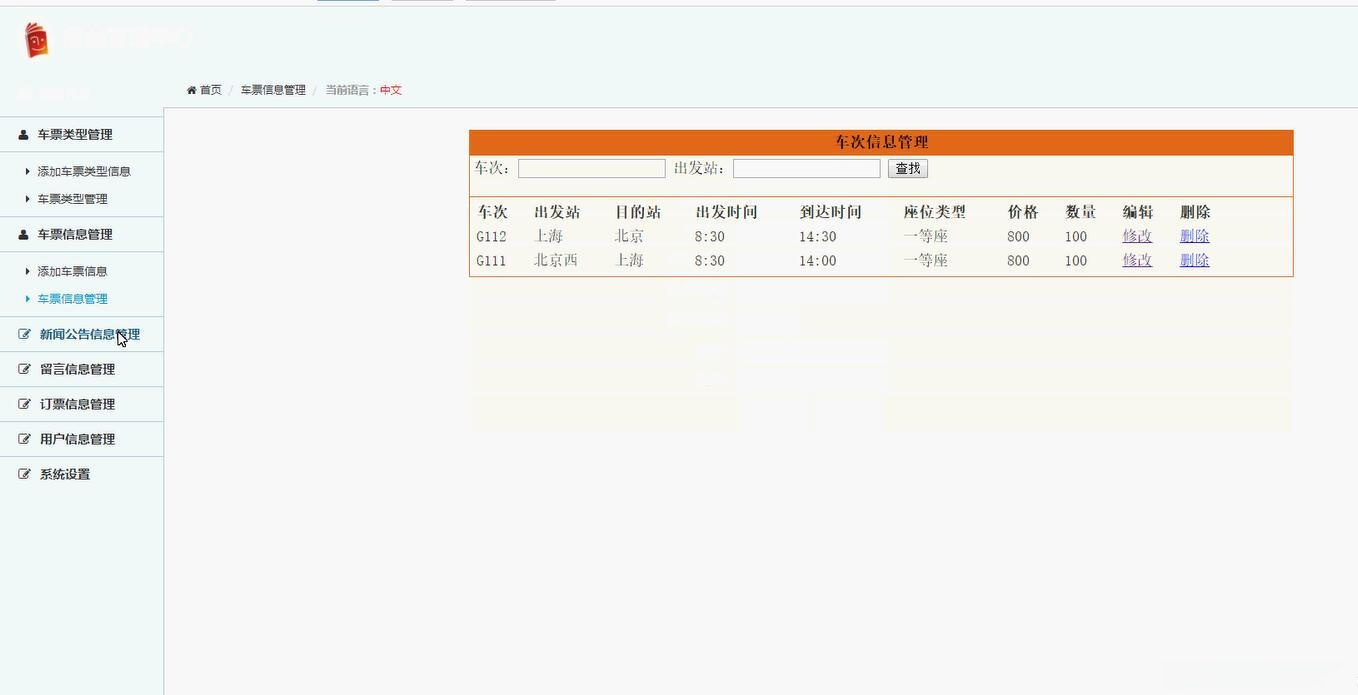Click 出发时间 column header
The image size is (1358, 695).
[x=726, y=212]
